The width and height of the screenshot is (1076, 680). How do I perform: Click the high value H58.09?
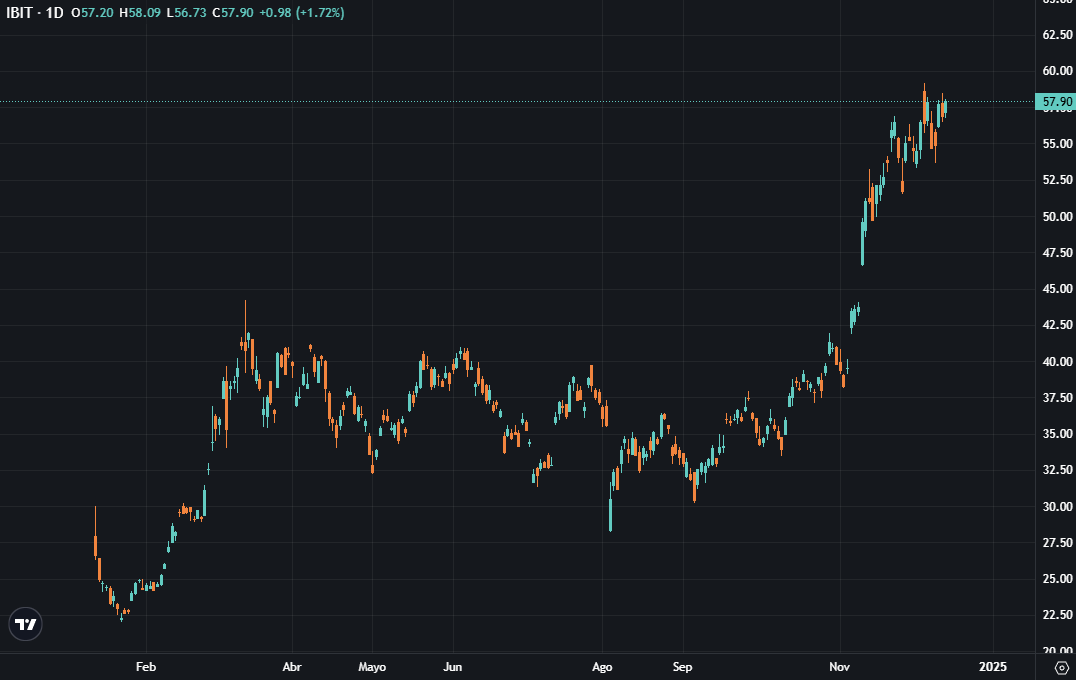pyautogui.click(x=140, y=12)
